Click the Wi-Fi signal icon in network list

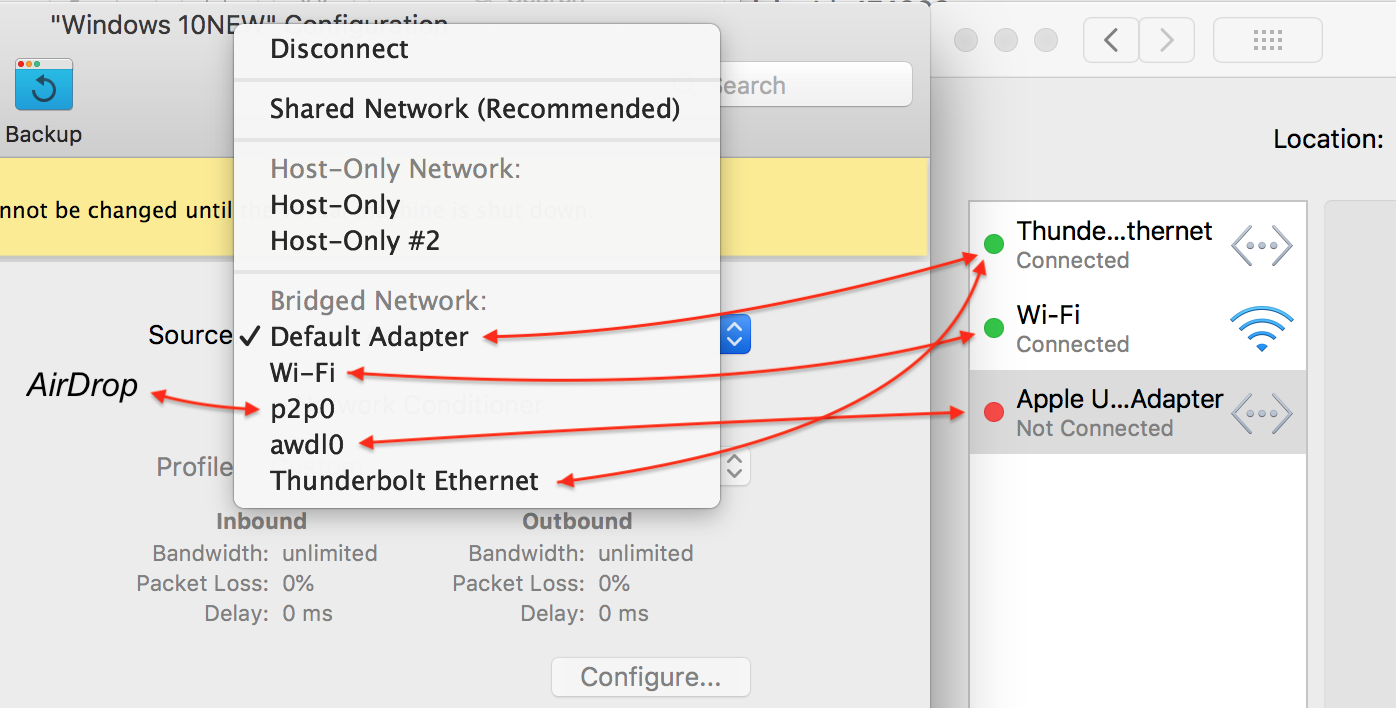1261,329
